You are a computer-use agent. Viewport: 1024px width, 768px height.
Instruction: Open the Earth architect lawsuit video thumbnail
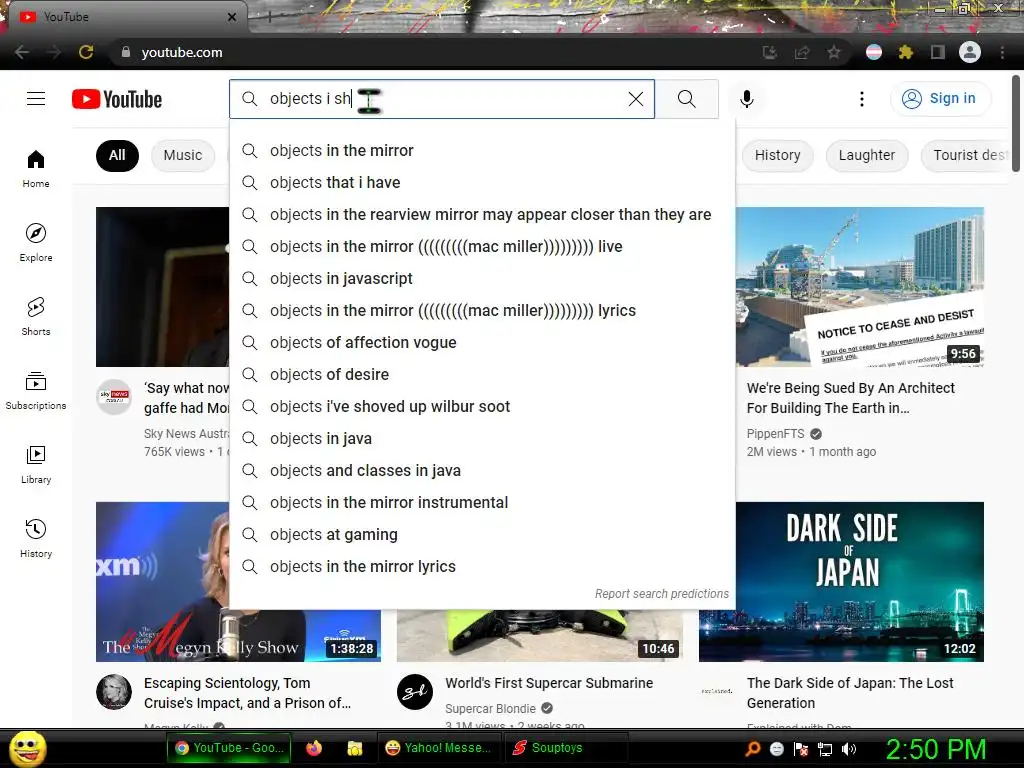[859, 287]
